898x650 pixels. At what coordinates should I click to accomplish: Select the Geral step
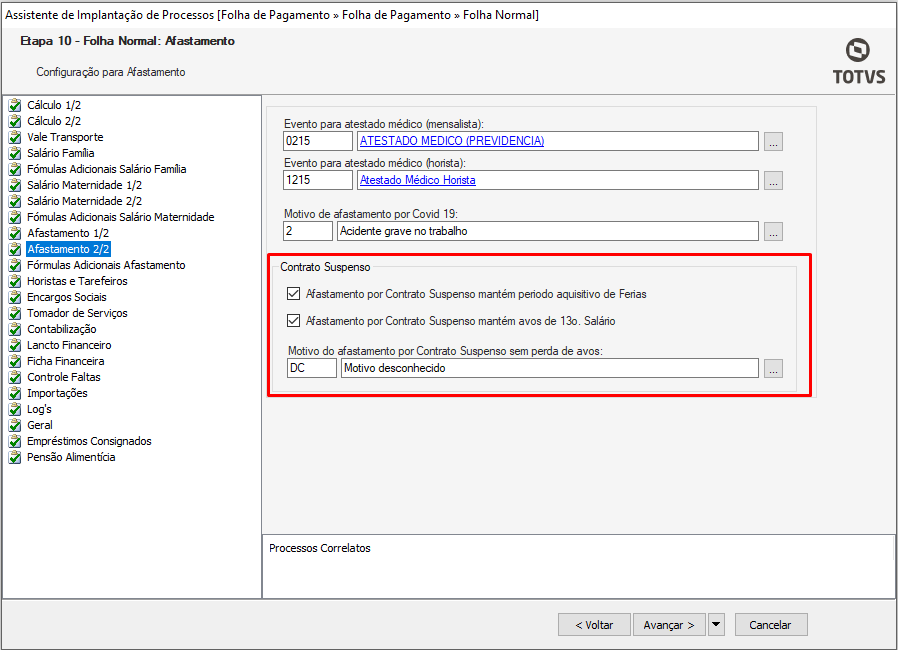click(x=40, y=426)
